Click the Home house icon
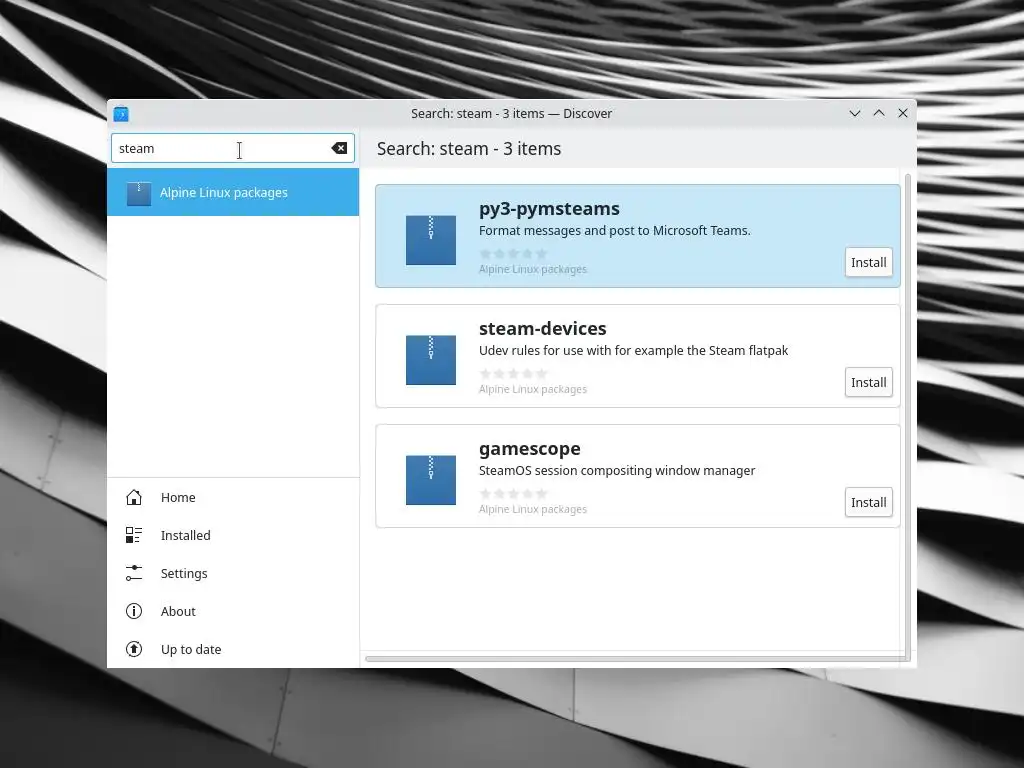 (134, 498)
